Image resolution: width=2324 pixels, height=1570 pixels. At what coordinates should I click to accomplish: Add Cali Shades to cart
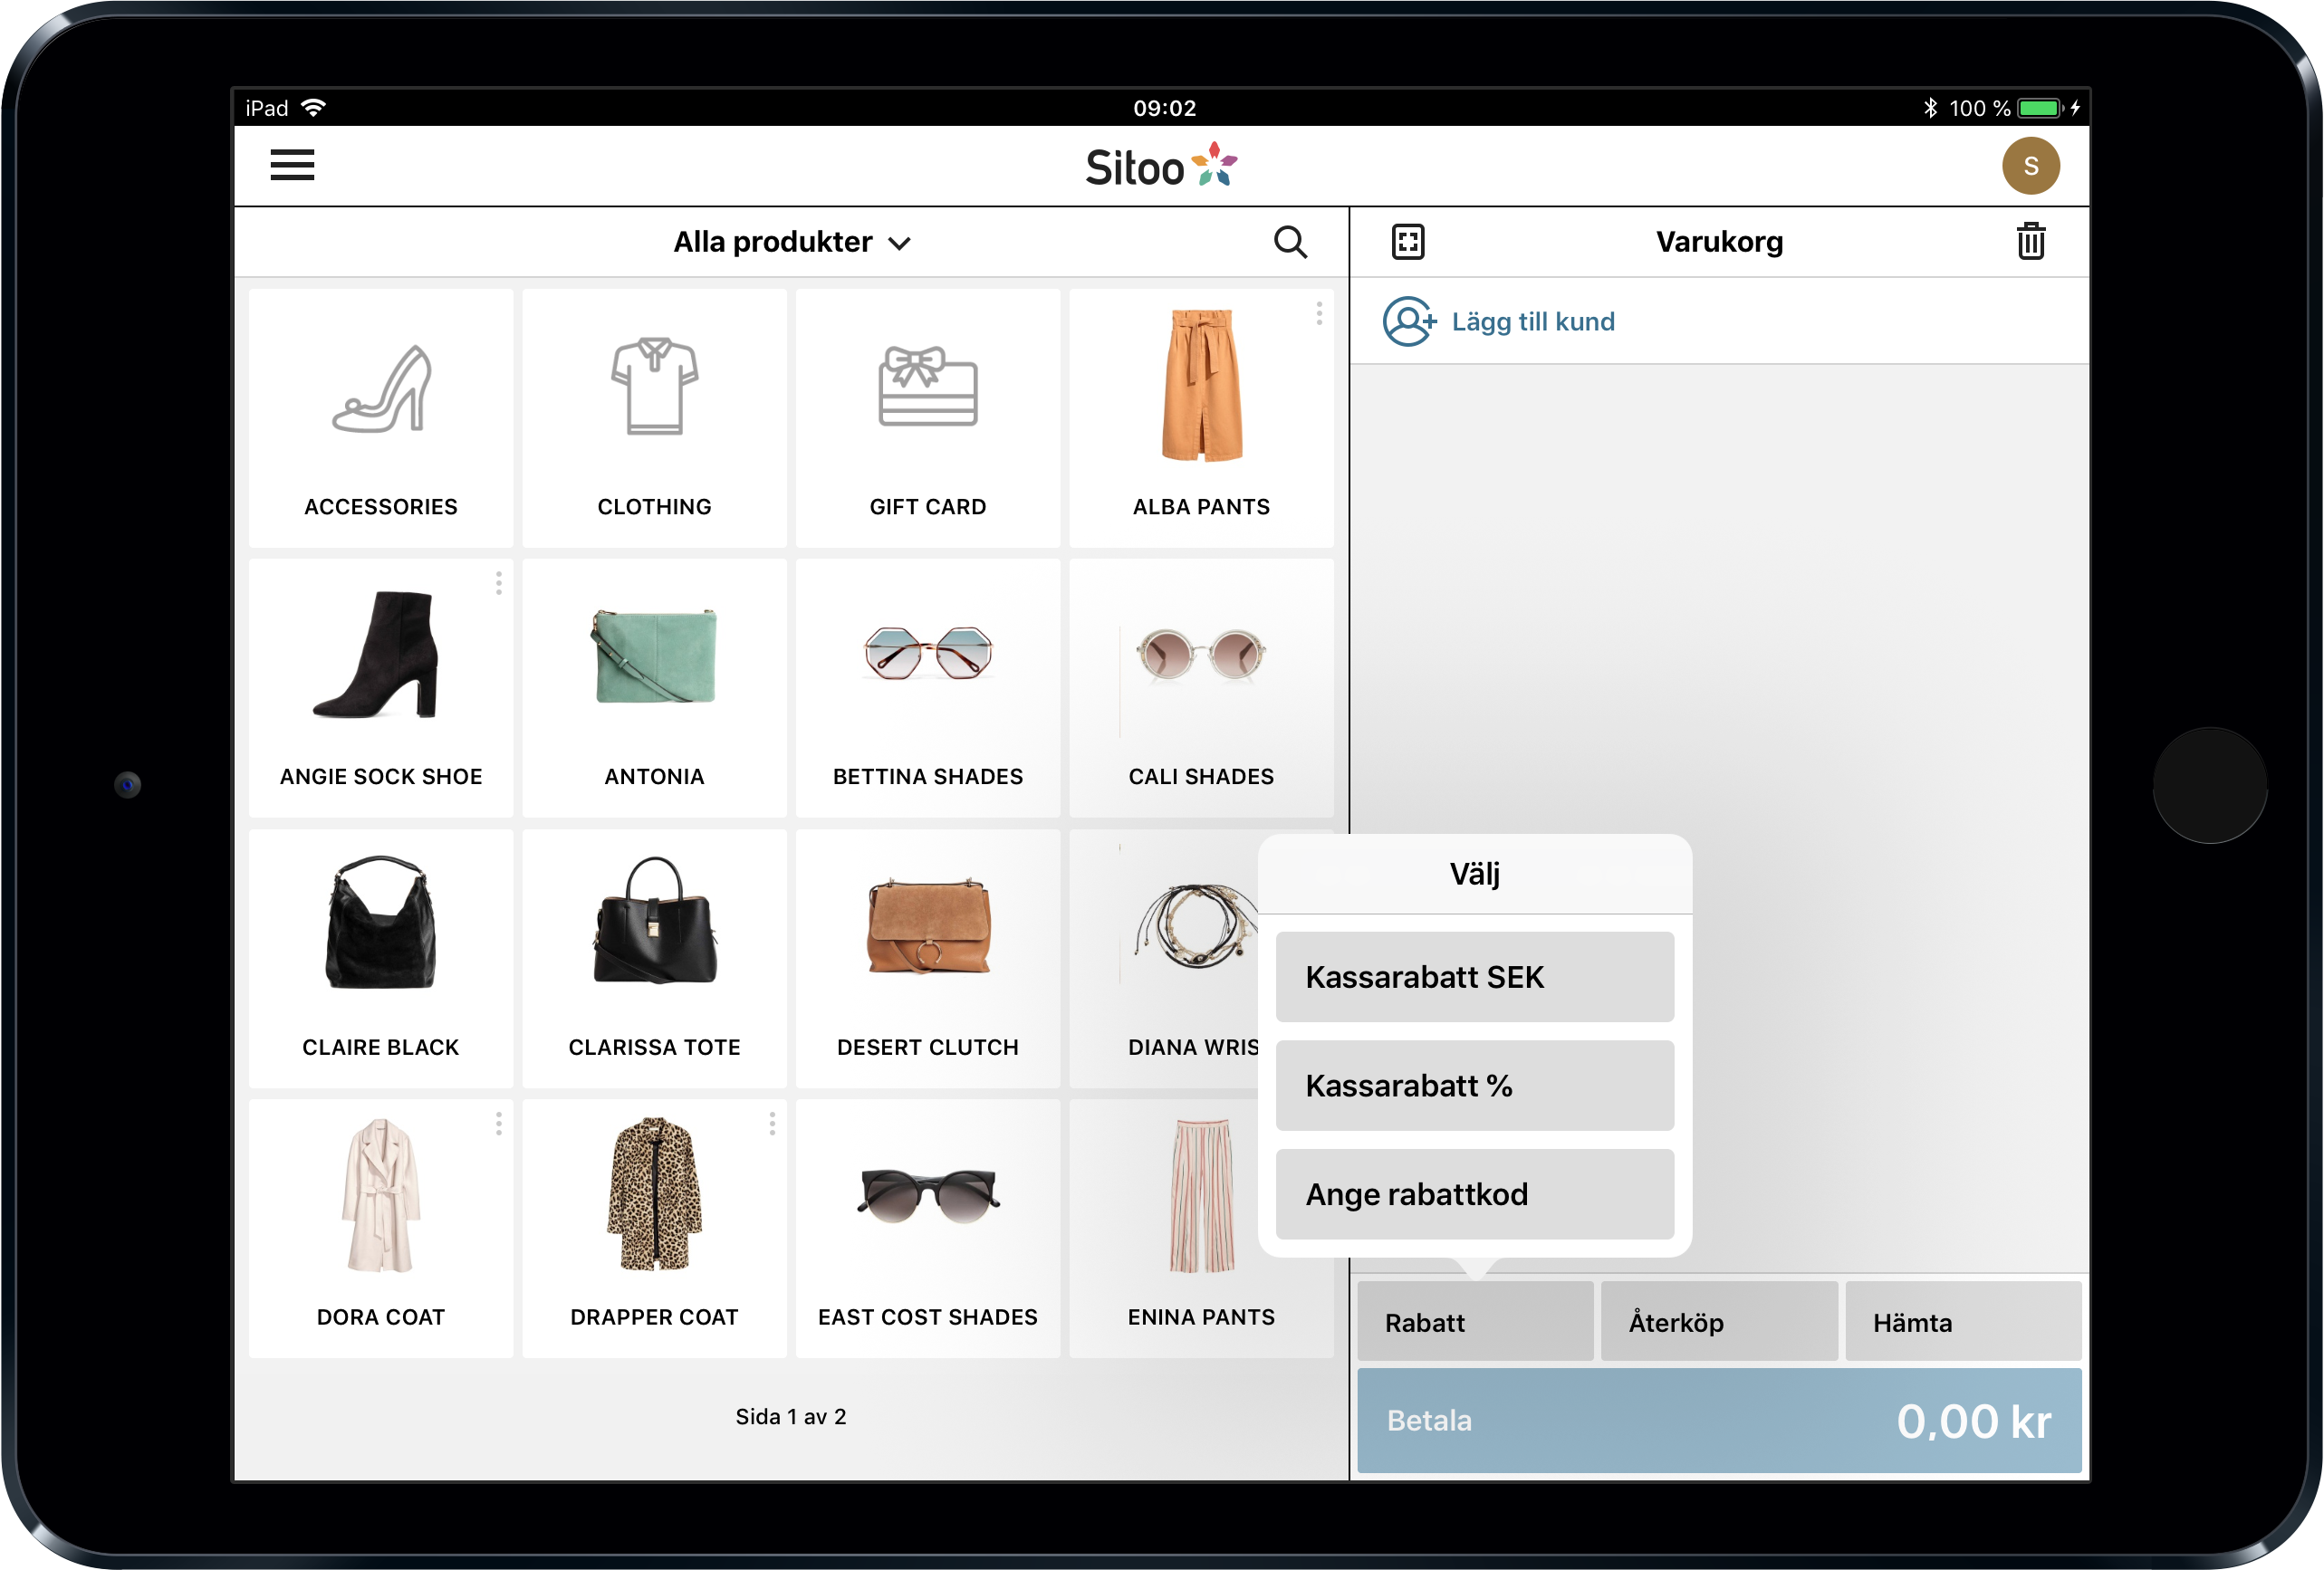coord(1201,688)
